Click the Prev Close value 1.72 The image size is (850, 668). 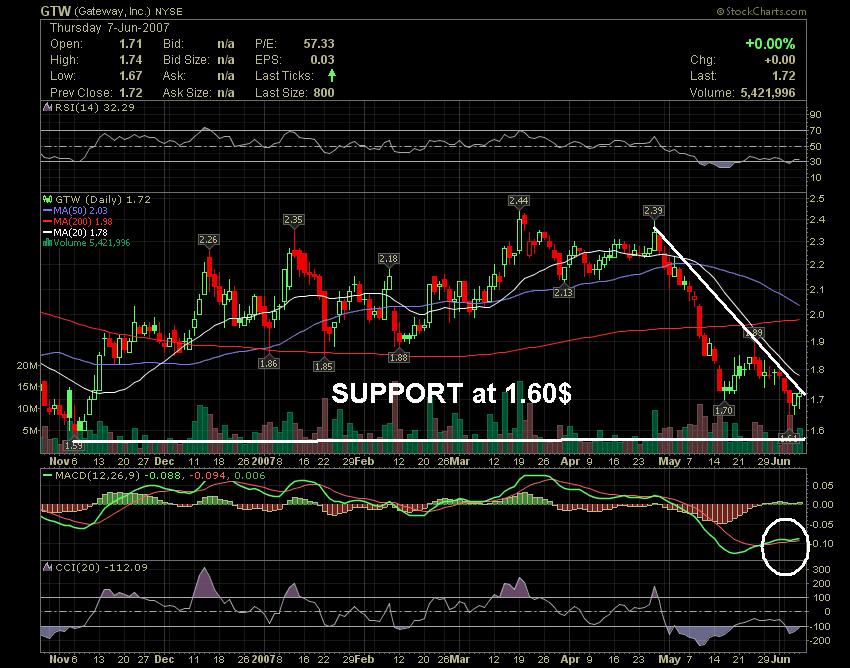tap(131, 93)
